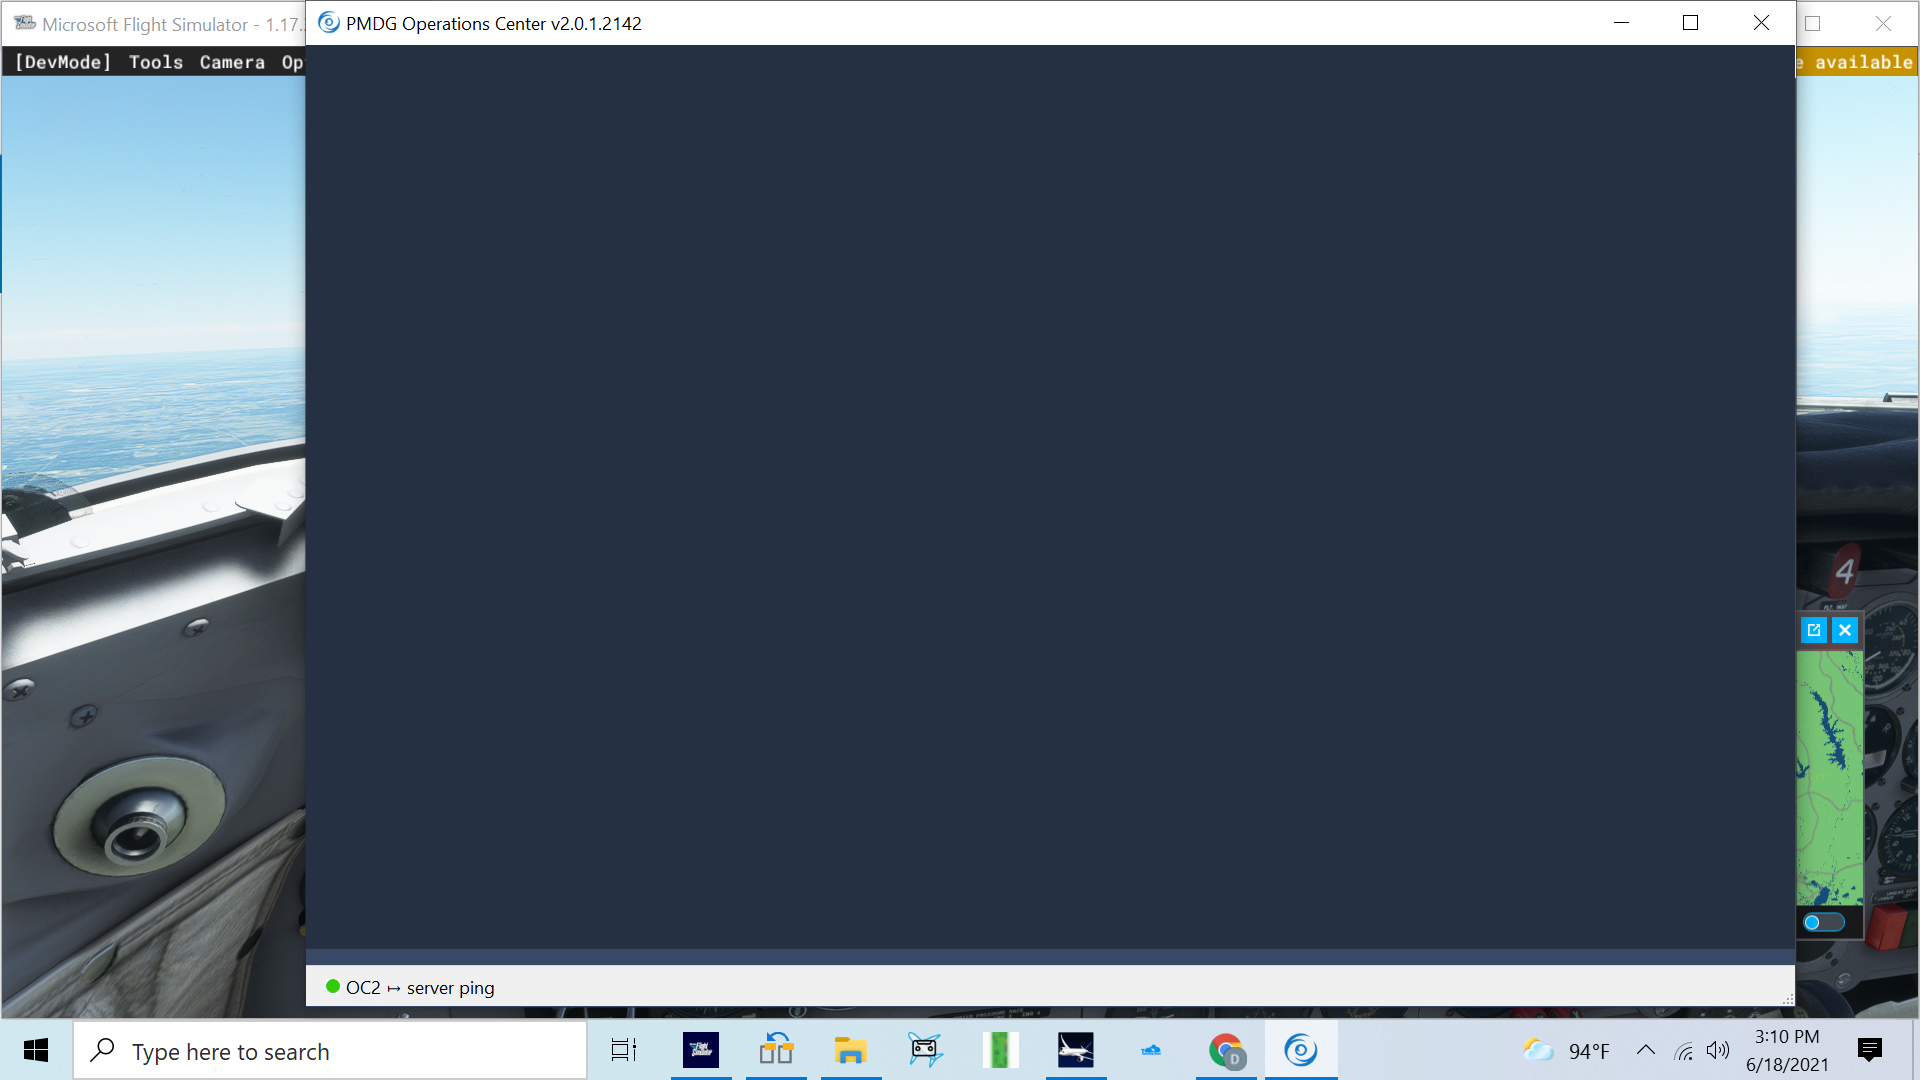
Task: Open the green striped taskbar app
Action: pyautogui.click(x=1001, y=1050)
